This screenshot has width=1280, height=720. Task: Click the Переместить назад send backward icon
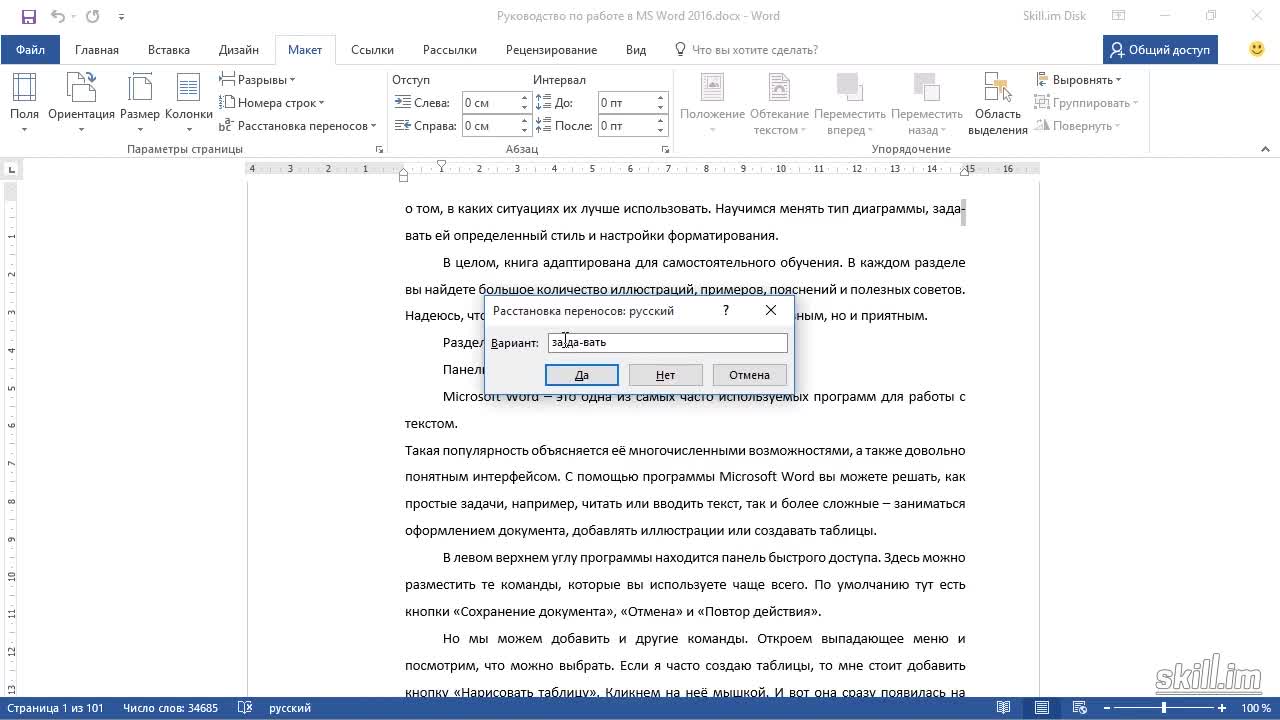pyautogui.click(x=927, y=104)
